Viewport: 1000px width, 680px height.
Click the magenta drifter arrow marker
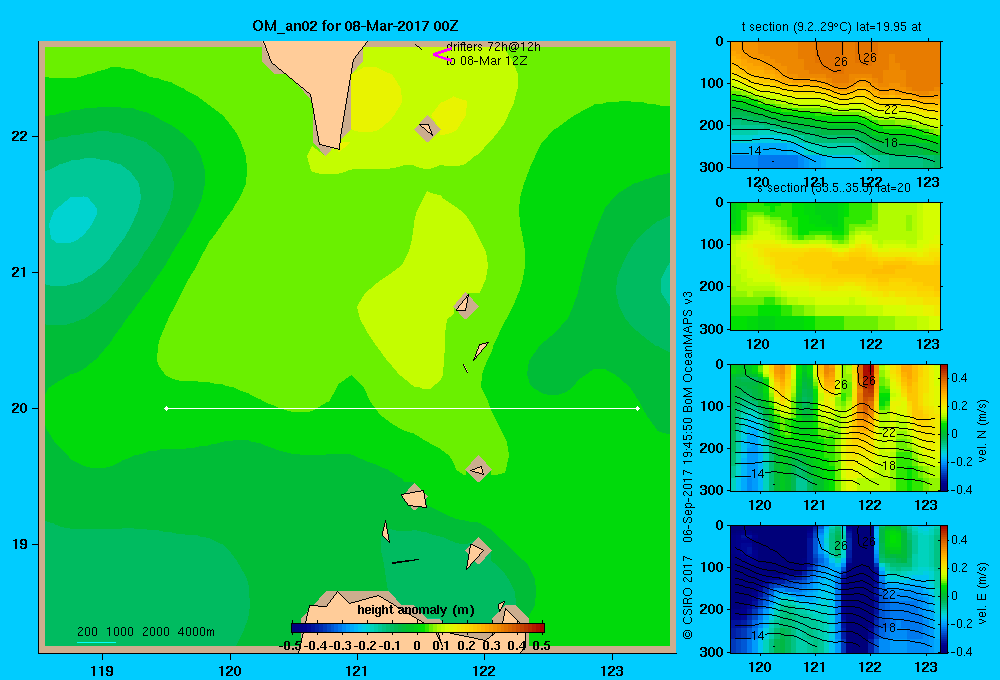(x=441, y=55)
